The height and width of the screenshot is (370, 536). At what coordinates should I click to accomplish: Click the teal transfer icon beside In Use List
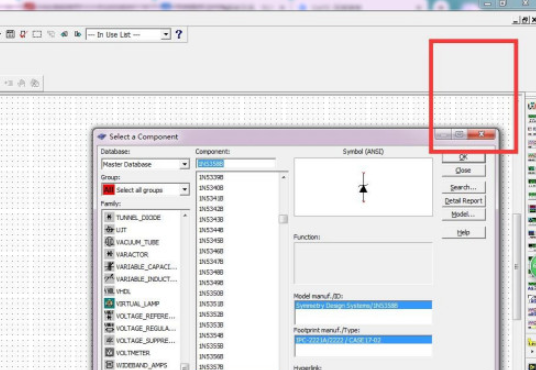[x=78, y=34]
